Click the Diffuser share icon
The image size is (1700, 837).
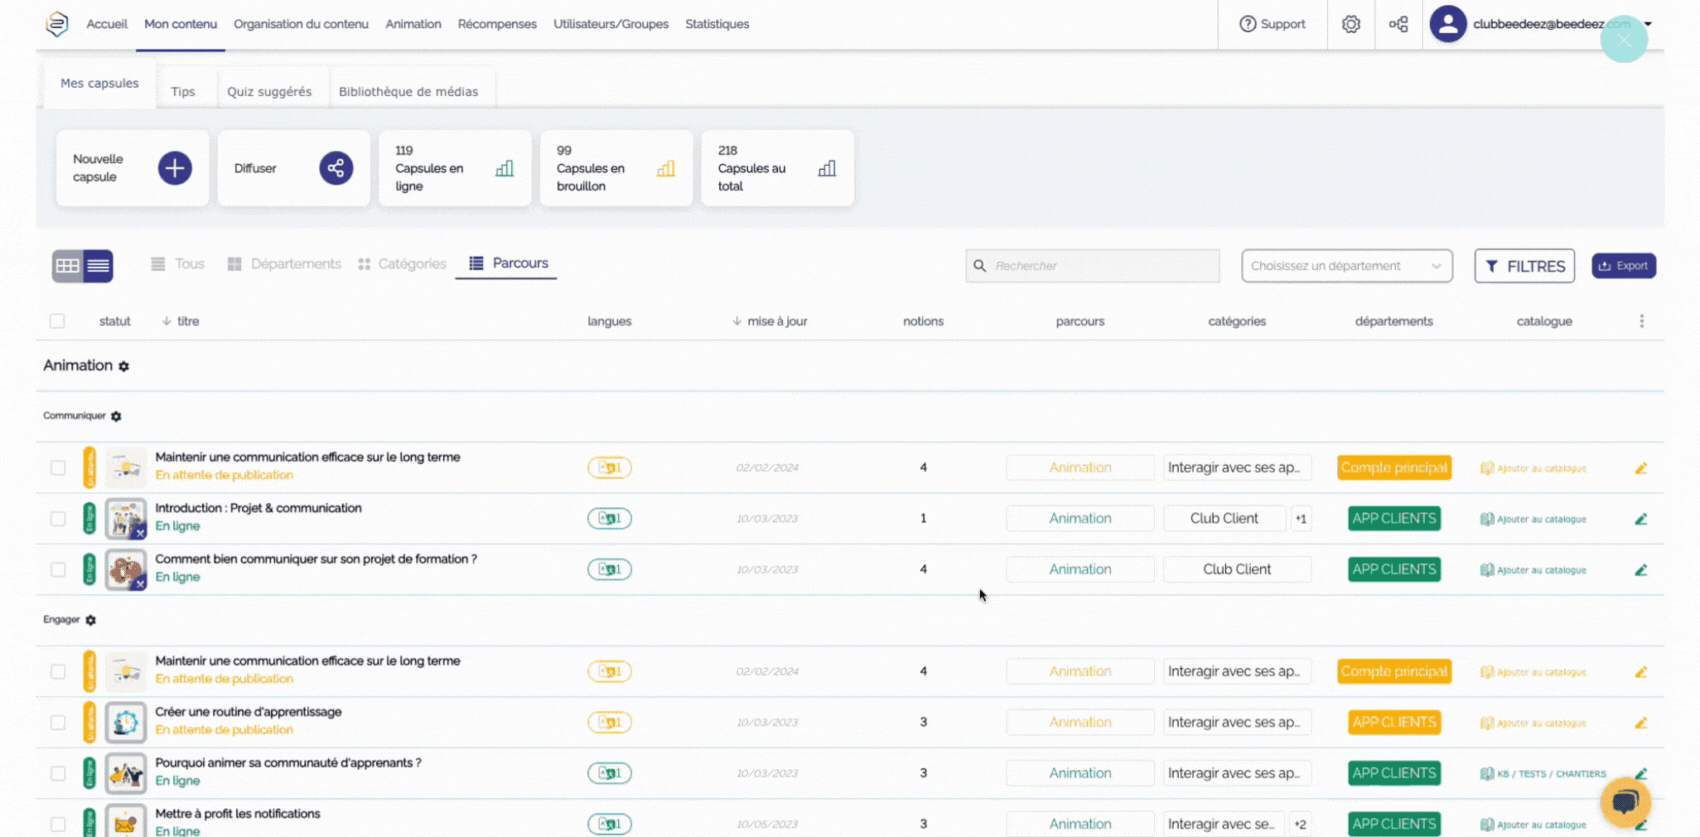click(x=336, y=168)
